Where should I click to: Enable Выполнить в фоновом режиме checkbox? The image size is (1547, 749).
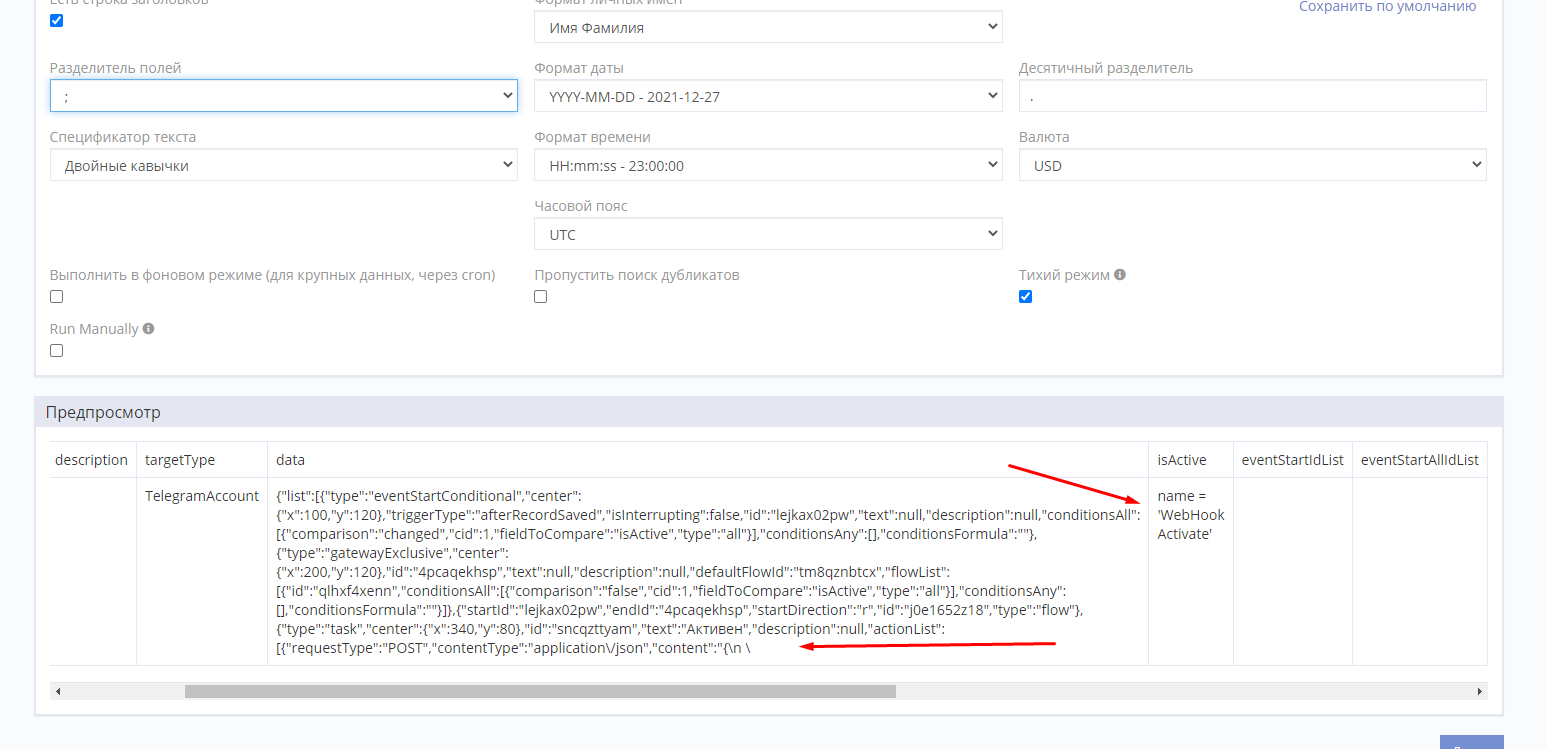point(57,297)
